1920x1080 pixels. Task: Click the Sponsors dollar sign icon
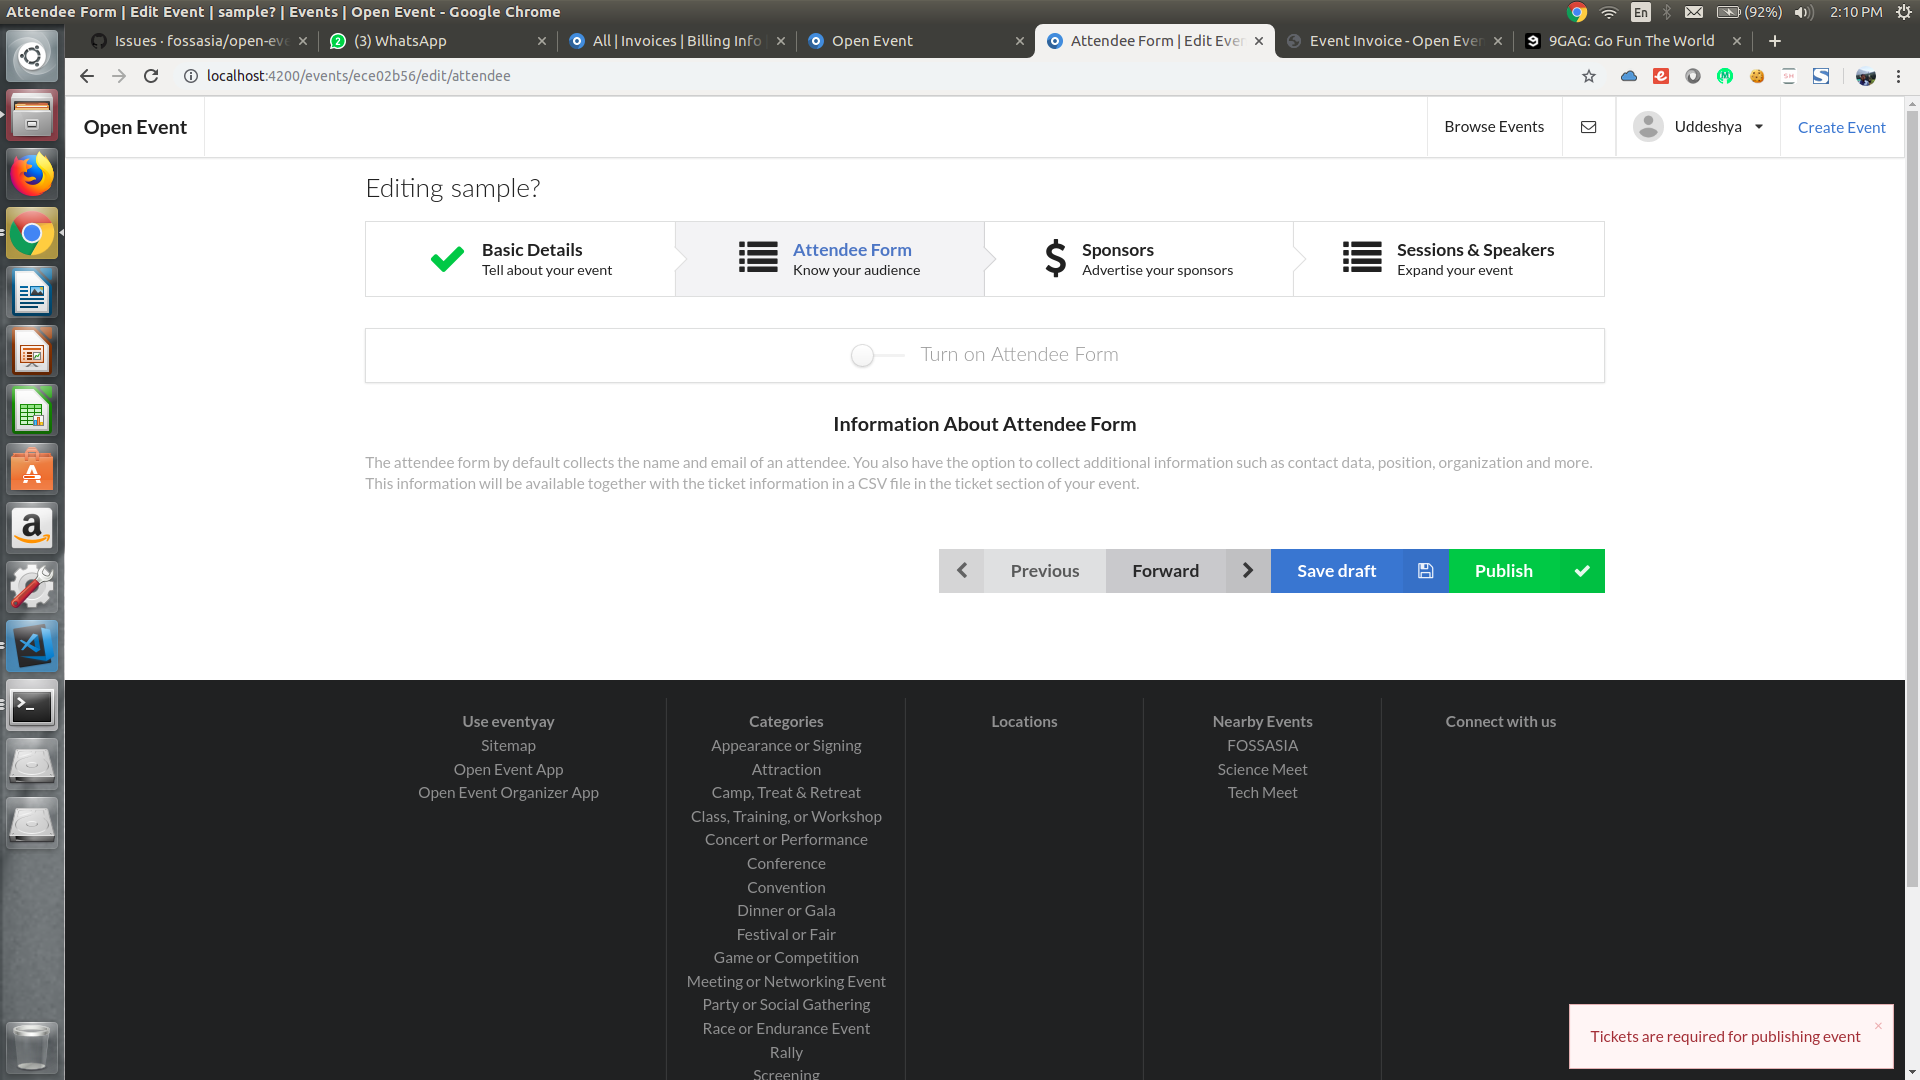1055,258
